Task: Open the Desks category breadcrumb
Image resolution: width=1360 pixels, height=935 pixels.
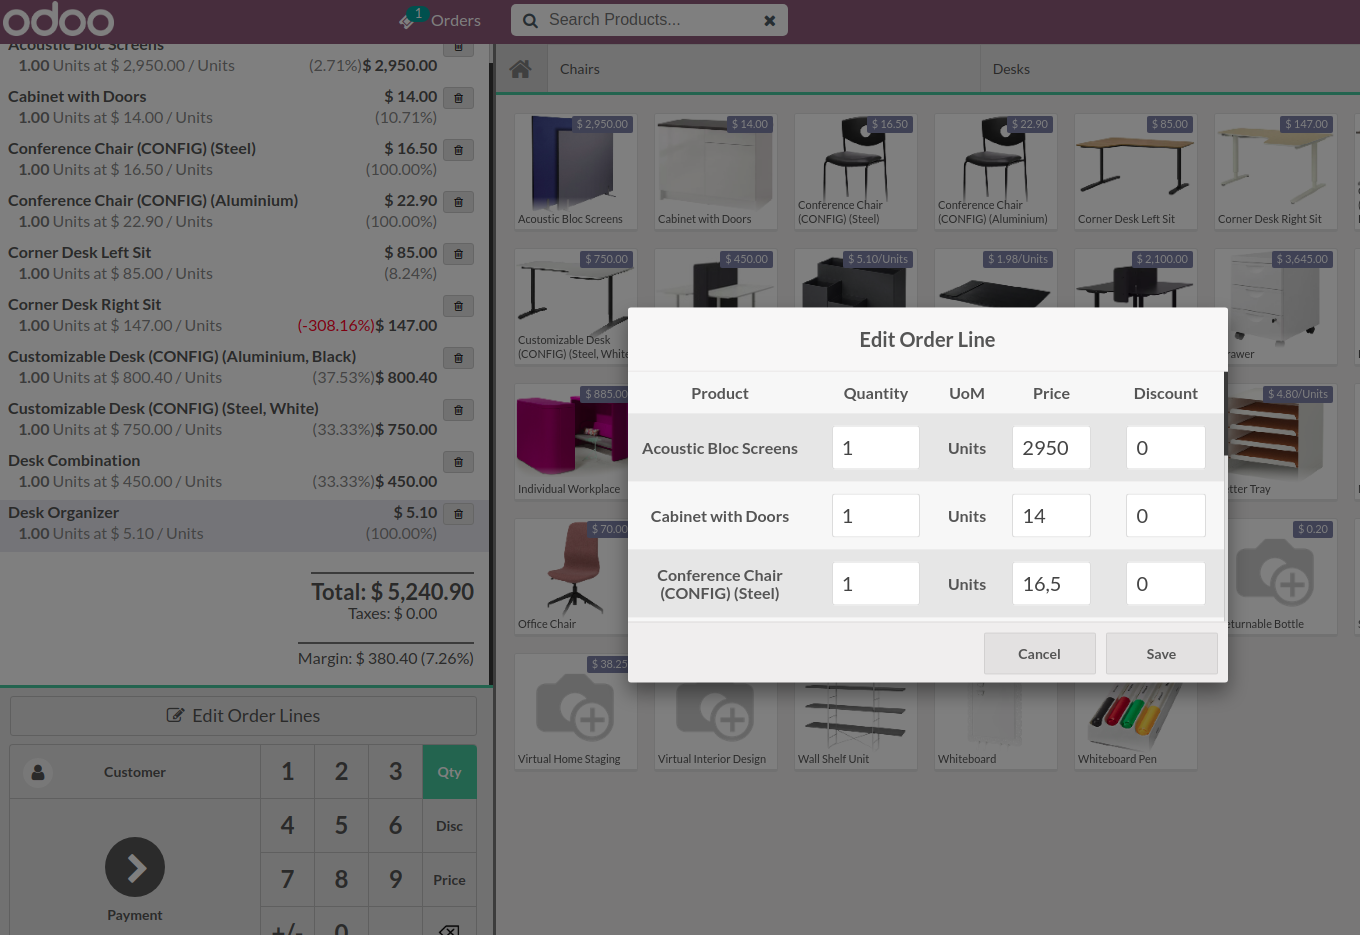Action: 1010,68
